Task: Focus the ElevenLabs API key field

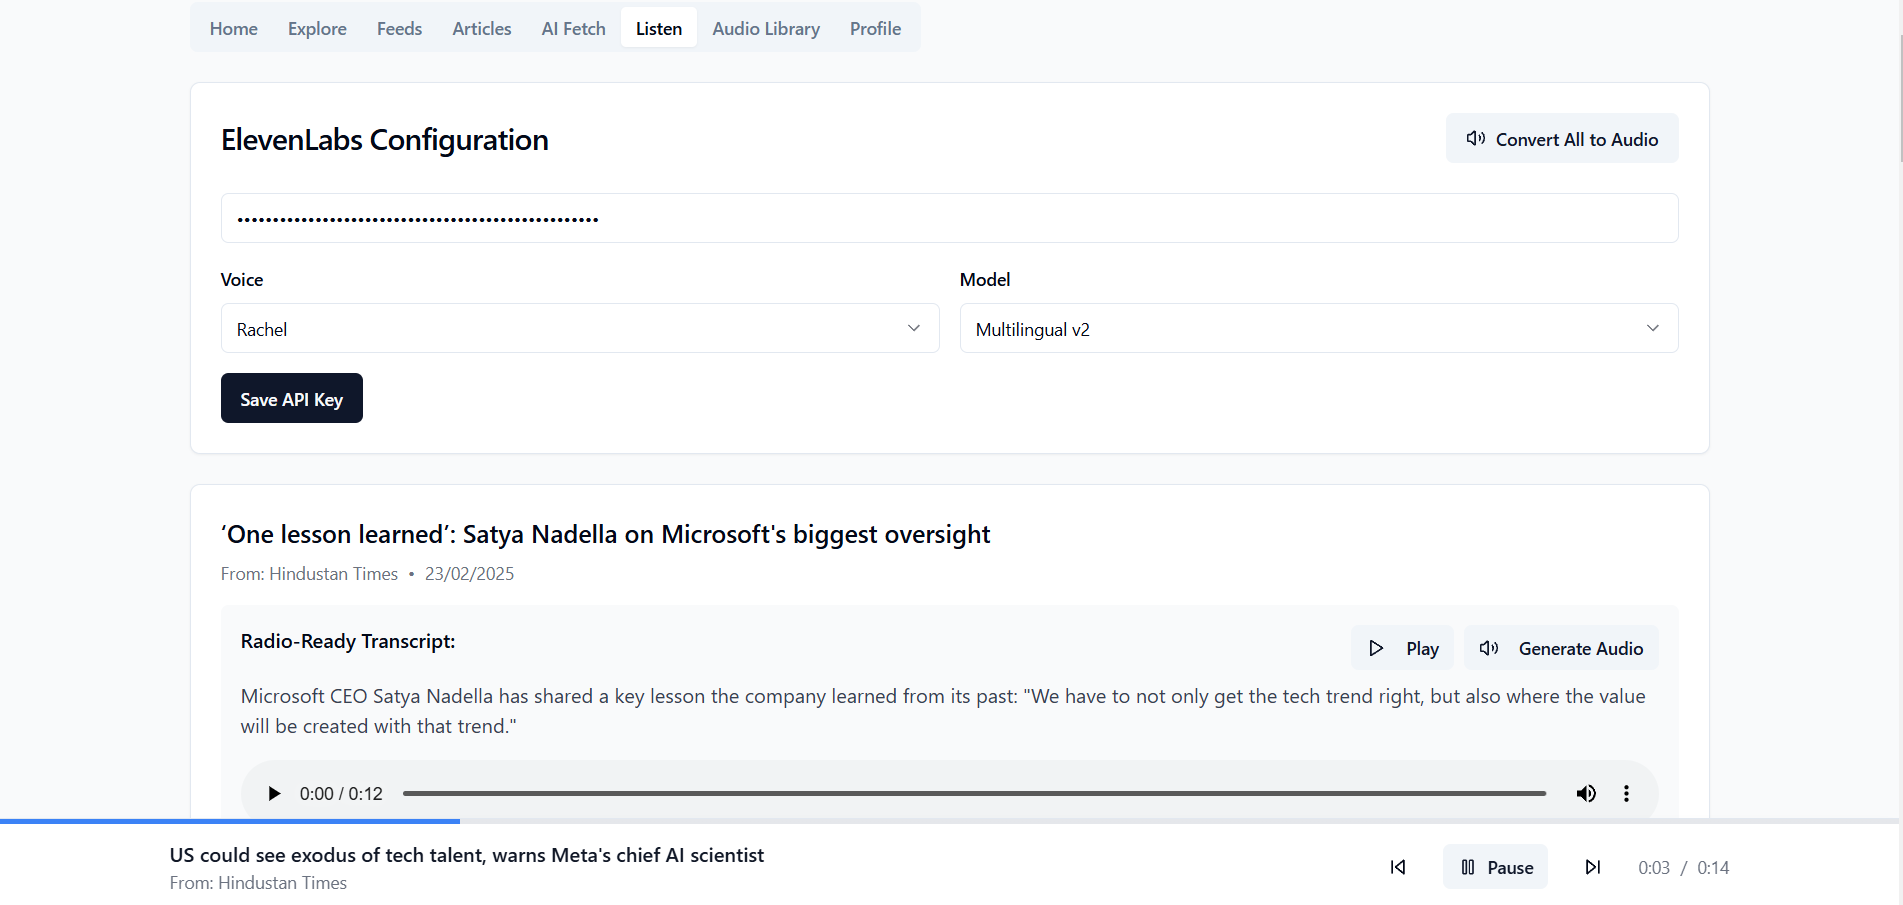Action: (x=949, y=218)
